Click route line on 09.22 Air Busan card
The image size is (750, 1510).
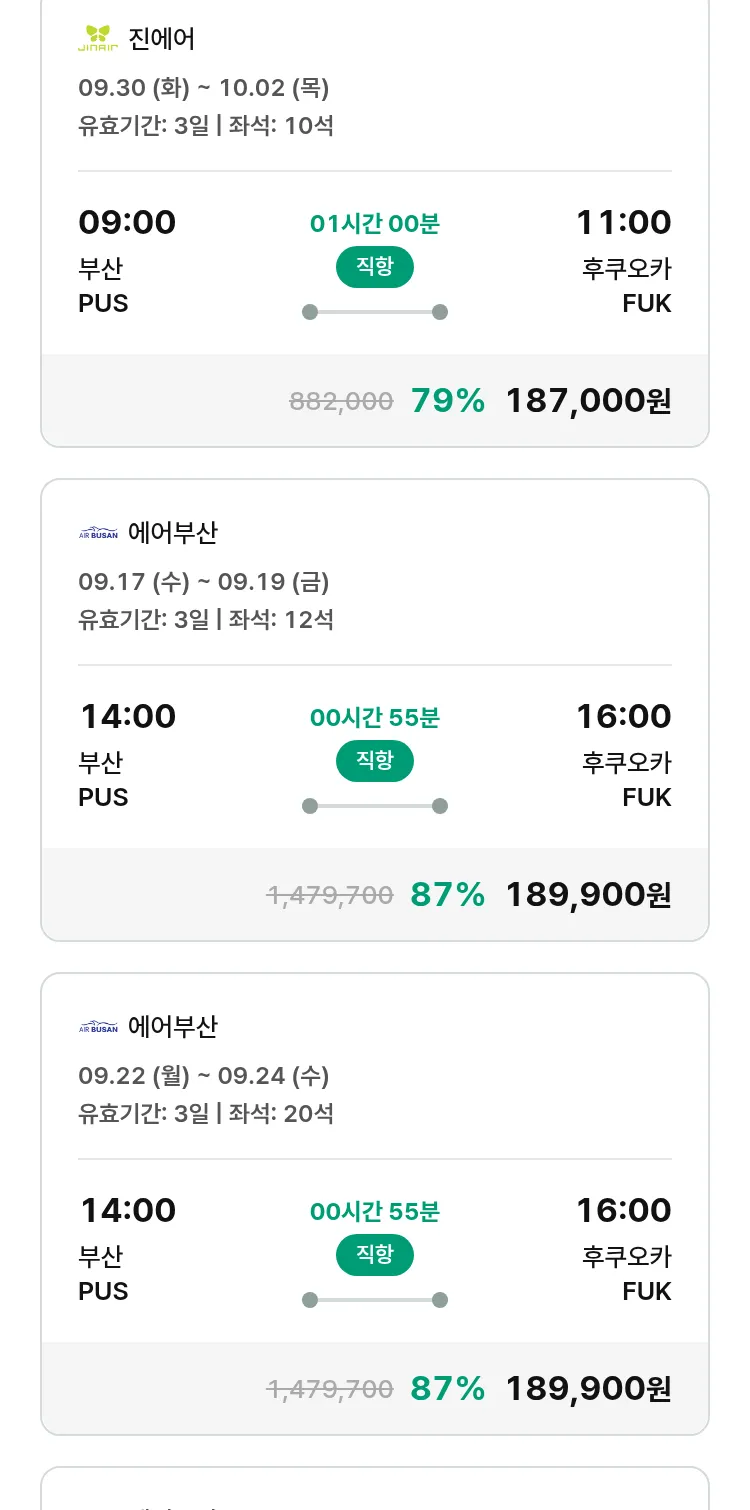[374, 1300]
